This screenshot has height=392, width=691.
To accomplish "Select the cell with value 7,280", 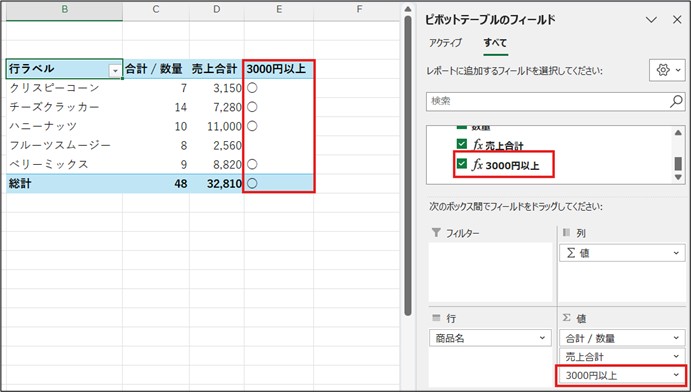I will [x=217, y=107].
